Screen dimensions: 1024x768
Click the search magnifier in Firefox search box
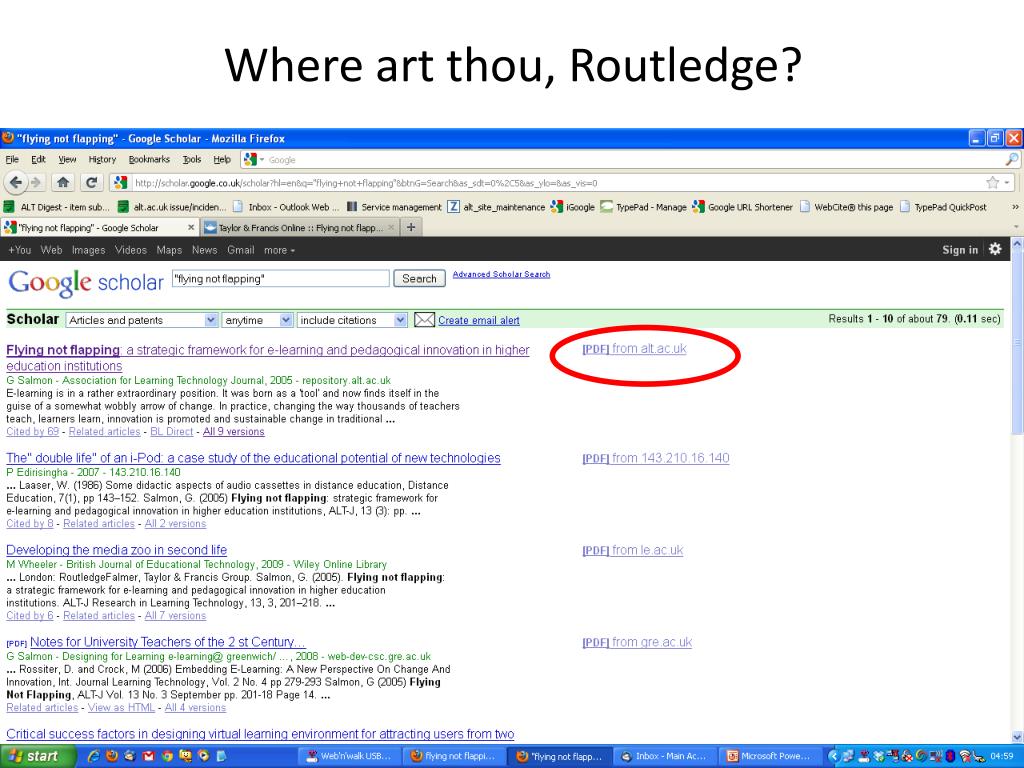pyautogui.click(x=1012, y=159)
